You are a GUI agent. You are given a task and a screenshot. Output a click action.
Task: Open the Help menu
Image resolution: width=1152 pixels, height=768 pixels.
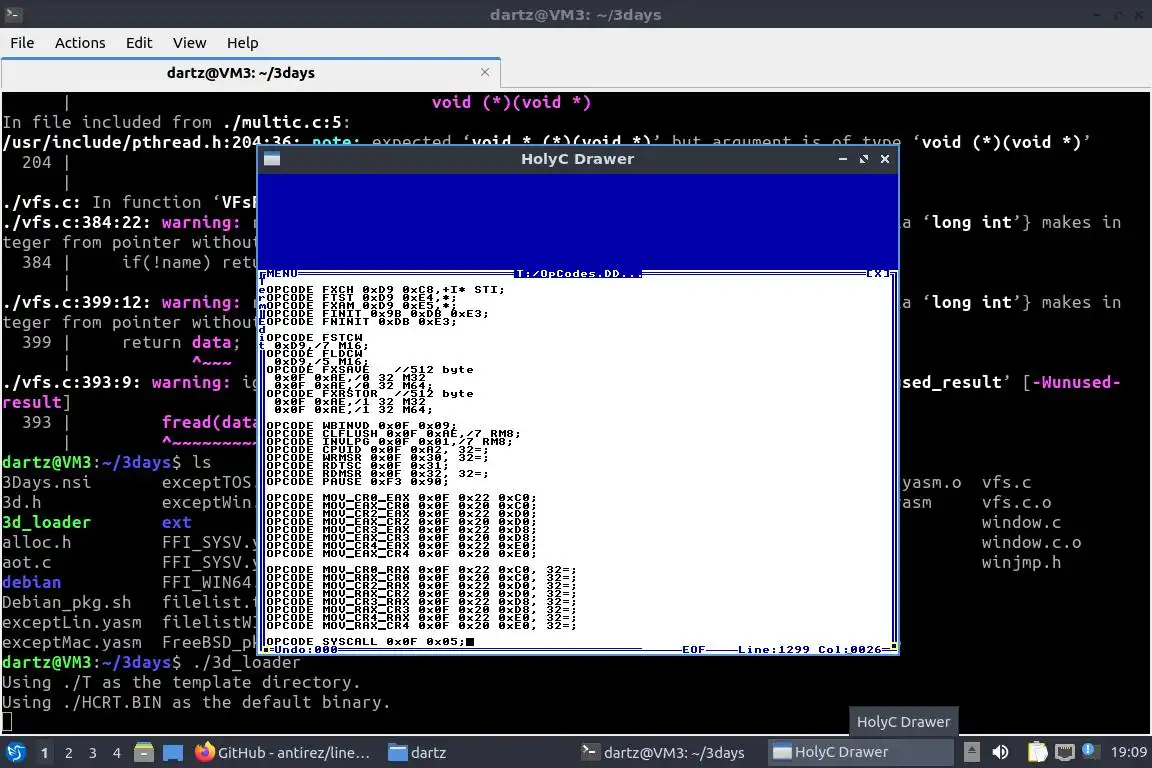242,43
